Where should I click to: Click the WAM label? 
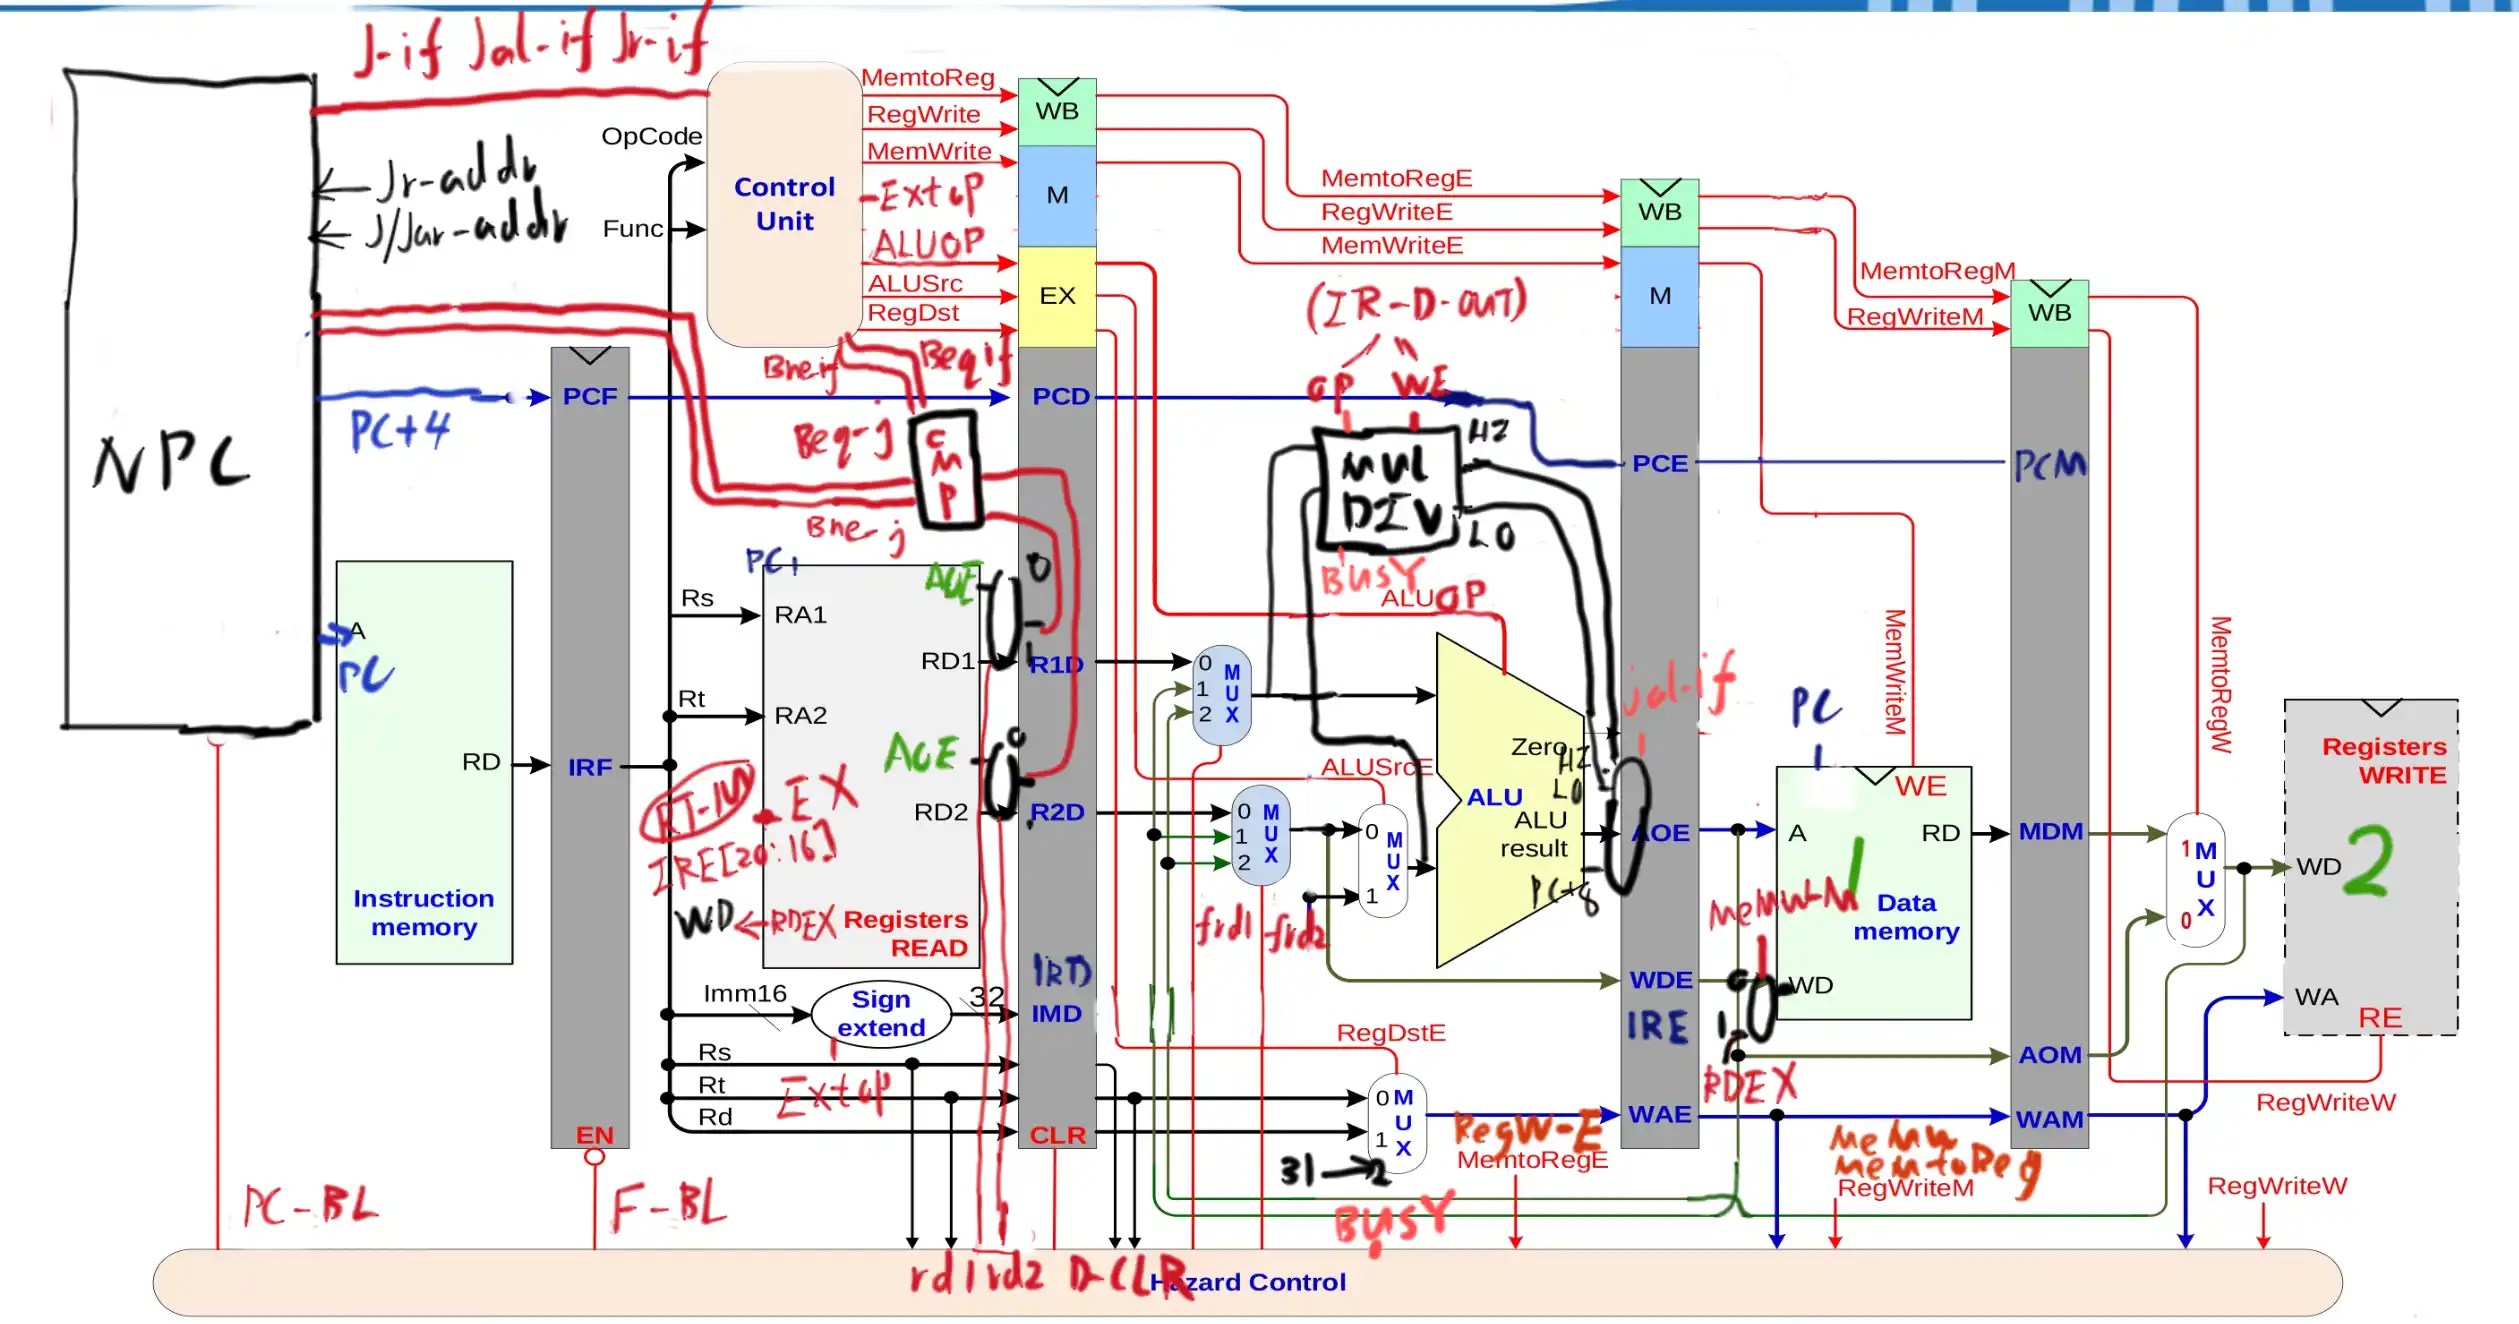pyautogui.click(x=2050, y=1119)
